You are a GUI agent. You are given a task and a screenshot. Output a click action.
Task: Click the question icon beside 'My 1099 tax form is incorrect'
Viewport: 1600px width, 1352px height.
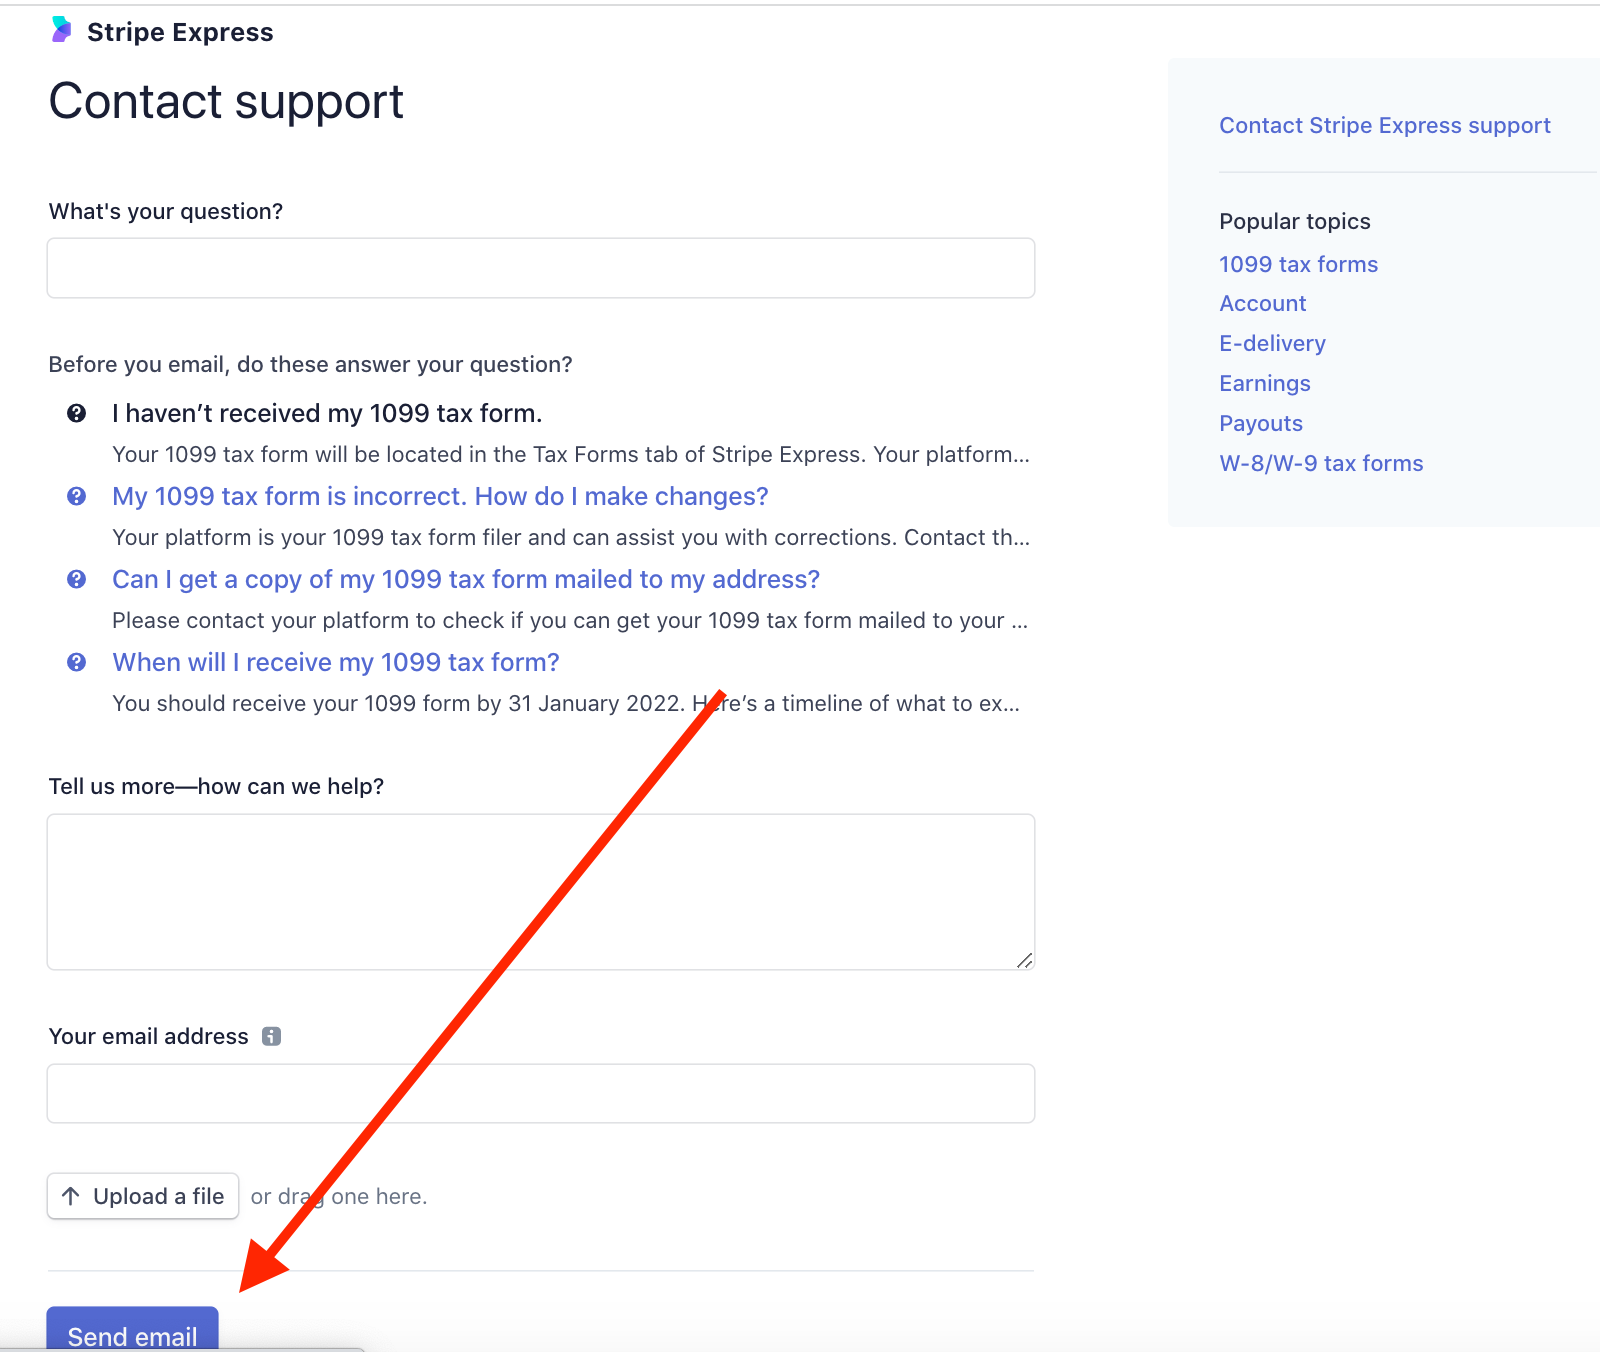pyautogui.click(x=76, y=496)
